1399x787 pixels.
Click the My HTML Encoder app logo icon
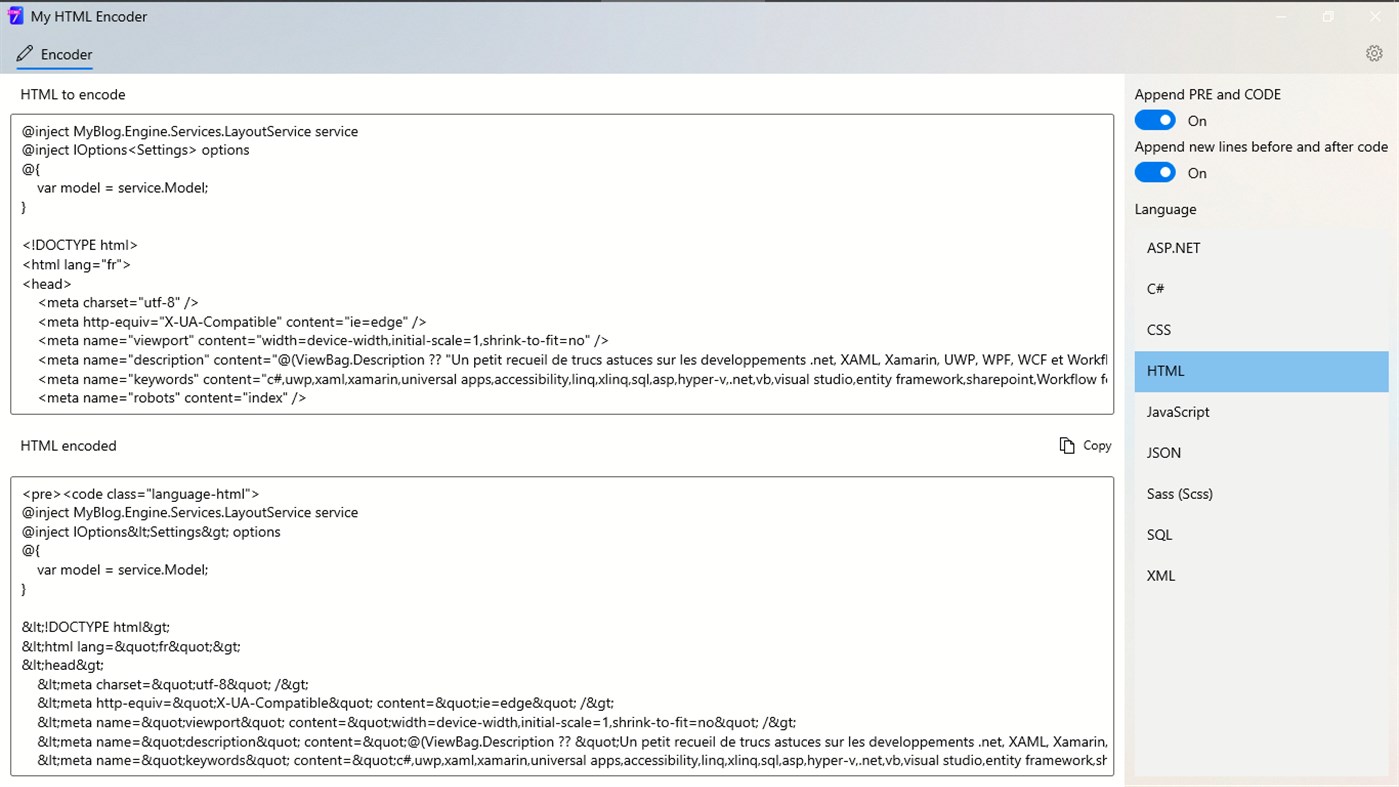[x=15, y=16]
